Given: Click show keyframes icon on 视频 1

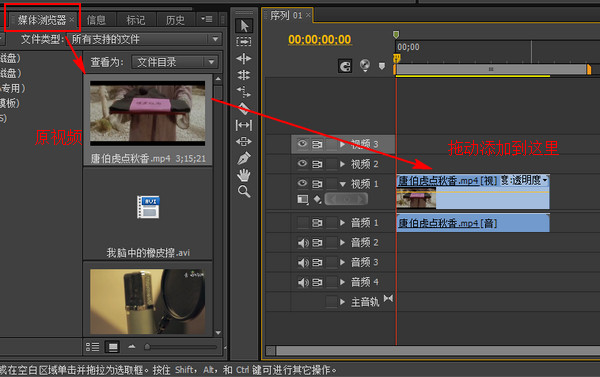Looking at the screenshot, I should (x=317, y=199).
